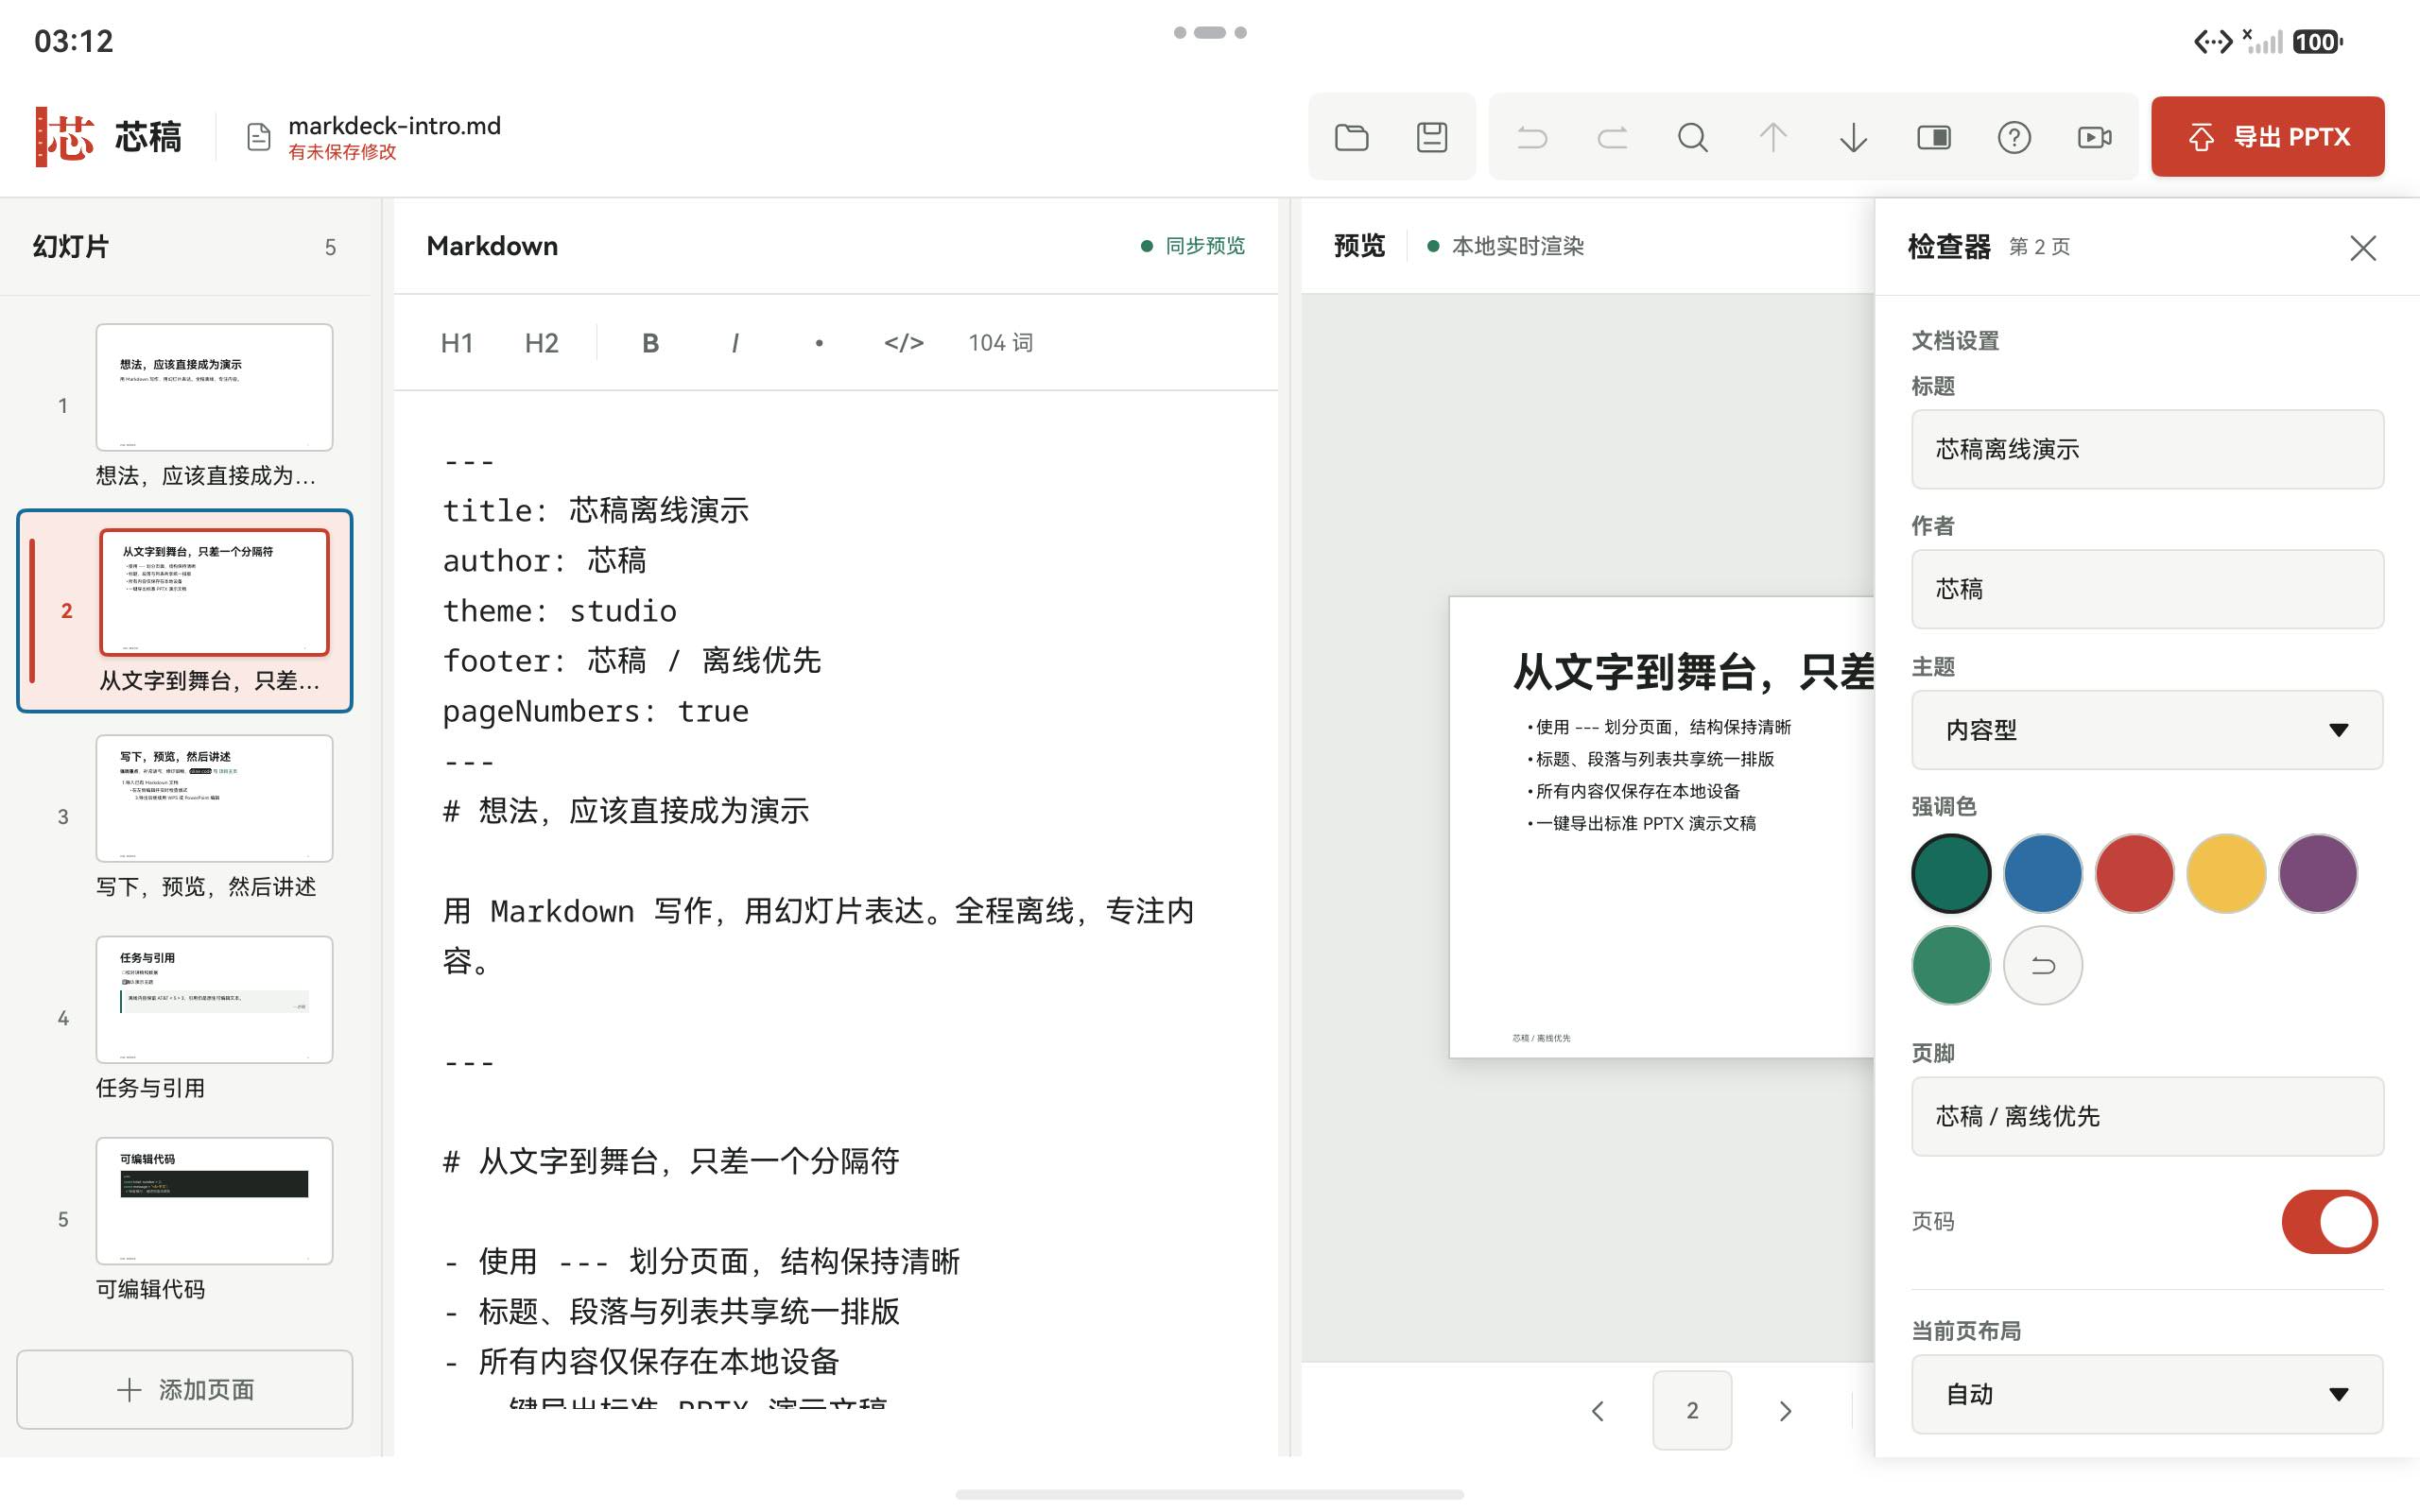Apply bold formatting with B
The image size is (2420, 1512).
coord(650,343)
